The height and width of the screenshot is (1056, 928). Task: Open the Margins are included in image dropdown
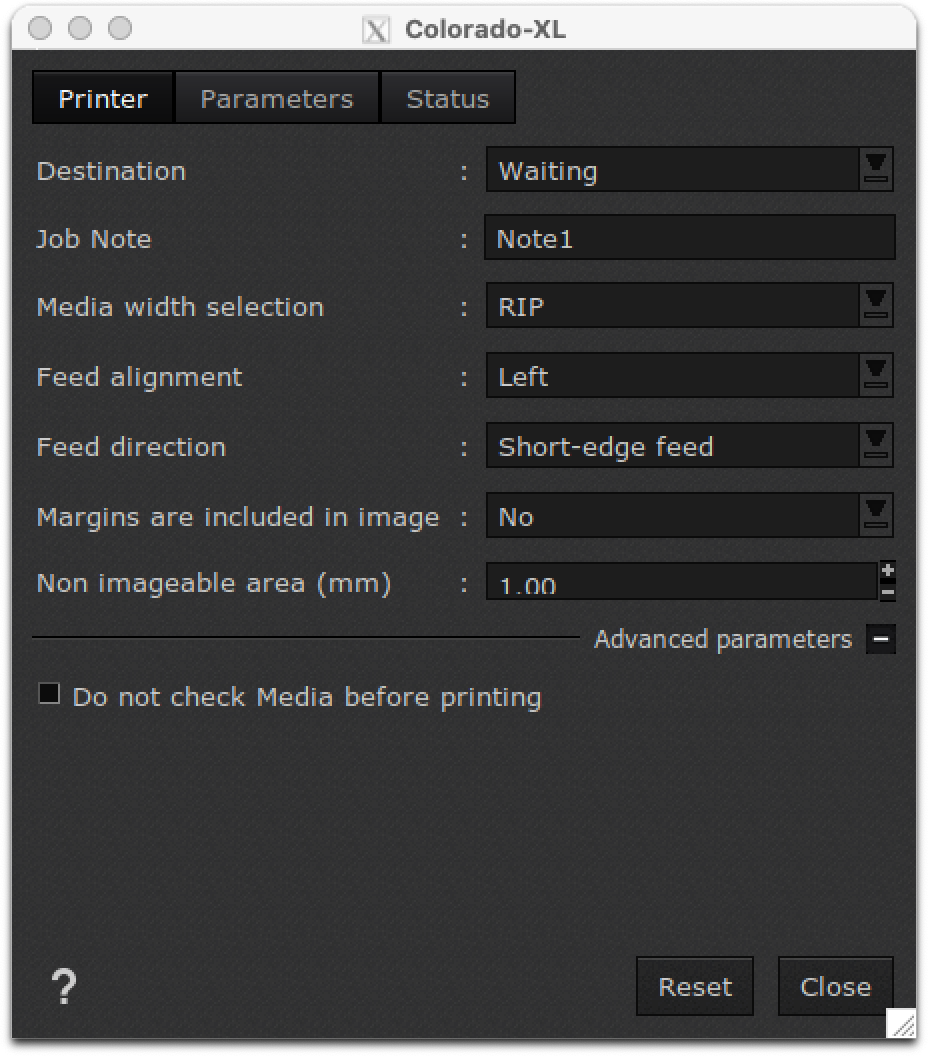[690, 516]
